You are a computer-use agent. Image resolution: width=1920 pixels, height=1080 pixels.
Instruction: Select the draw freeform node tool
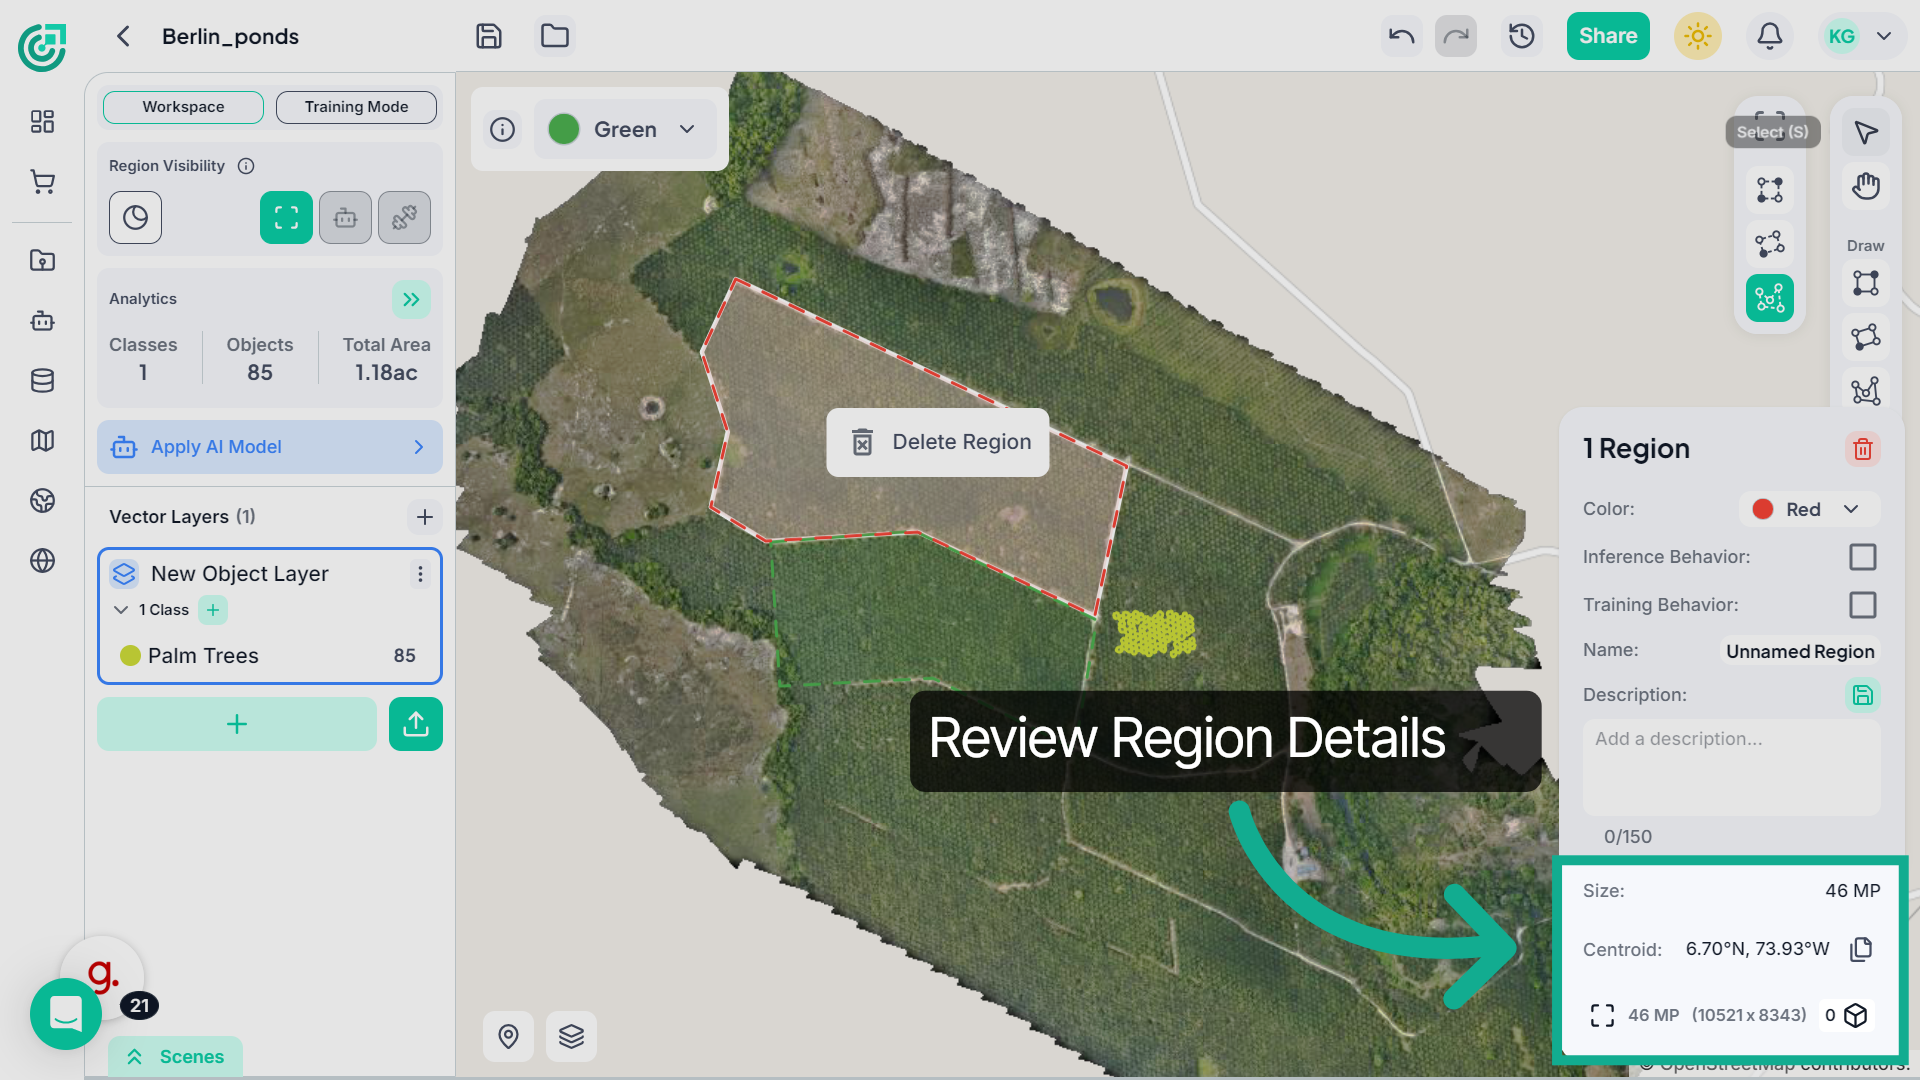tap(1866, 391)
